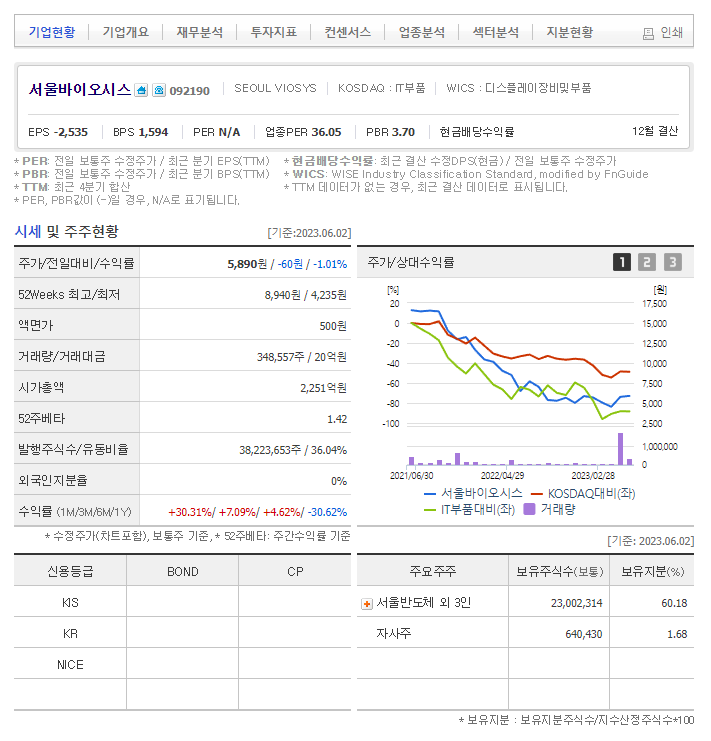Click the 주요주주 column header
This screenshot has height=741, width=711.
point(433,571)
